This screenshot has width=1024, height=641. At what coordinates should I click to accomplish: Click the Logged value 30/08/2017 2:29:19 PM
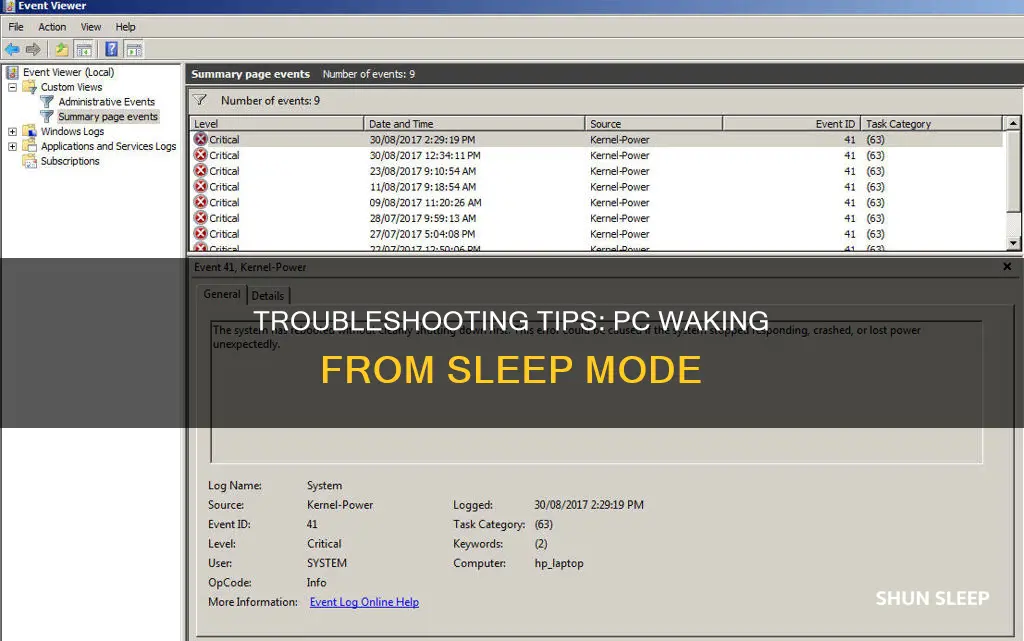click(x=589, y=505)
